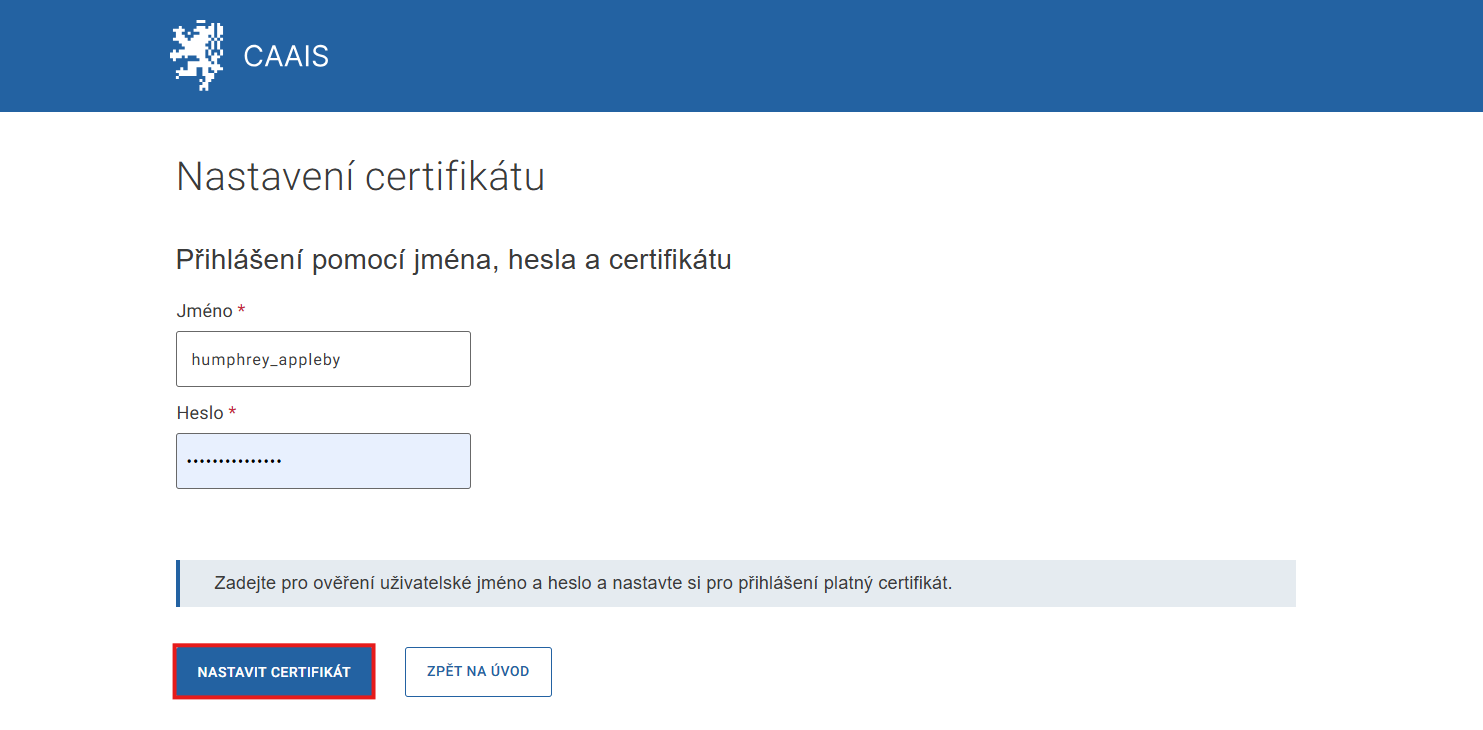
Task: Click the Heslo field label
Action: [200, 413]
